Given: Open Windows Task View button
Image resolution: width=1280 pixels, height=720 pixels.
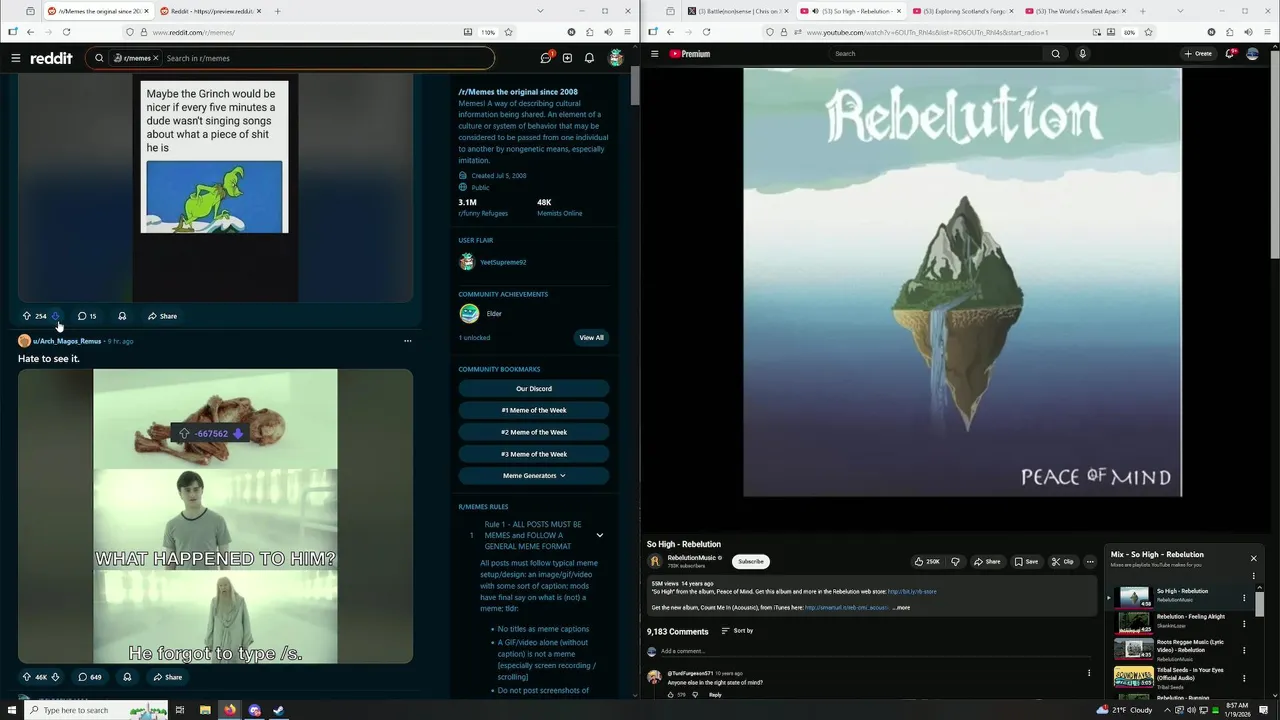Looking at the screenshot, I should coord(180,710).
